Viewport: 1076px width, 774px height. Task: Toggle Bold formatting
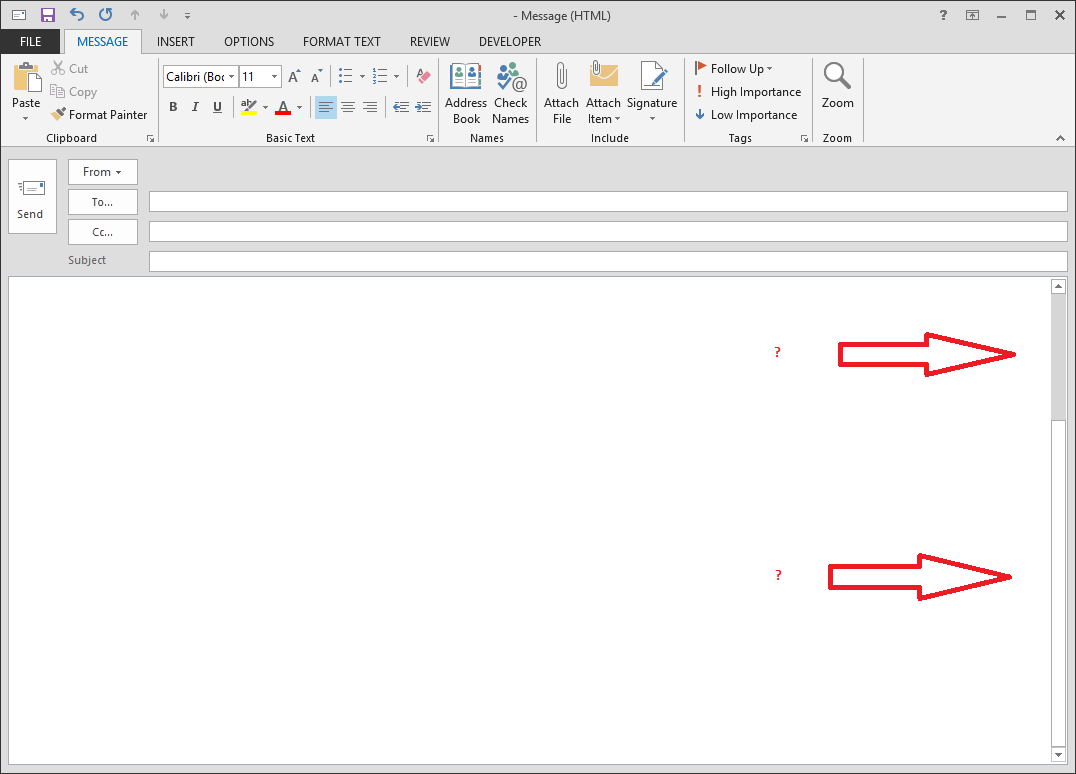(173, 107)
